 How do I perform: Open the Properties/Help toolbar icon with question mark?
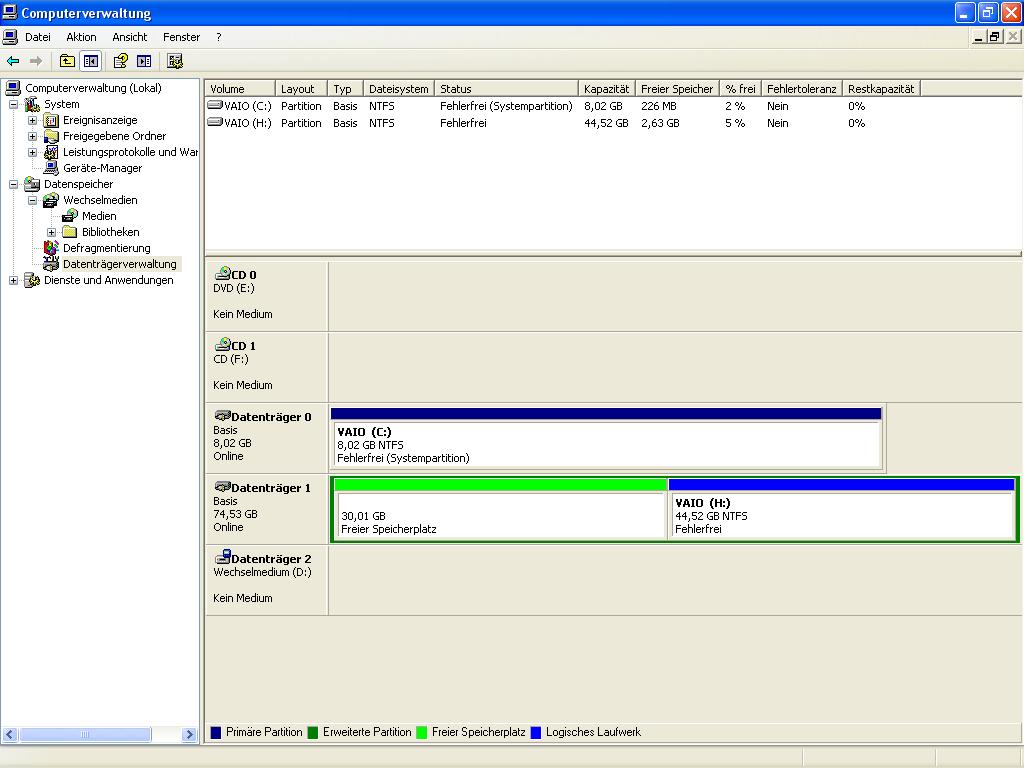tap(120, 61)
